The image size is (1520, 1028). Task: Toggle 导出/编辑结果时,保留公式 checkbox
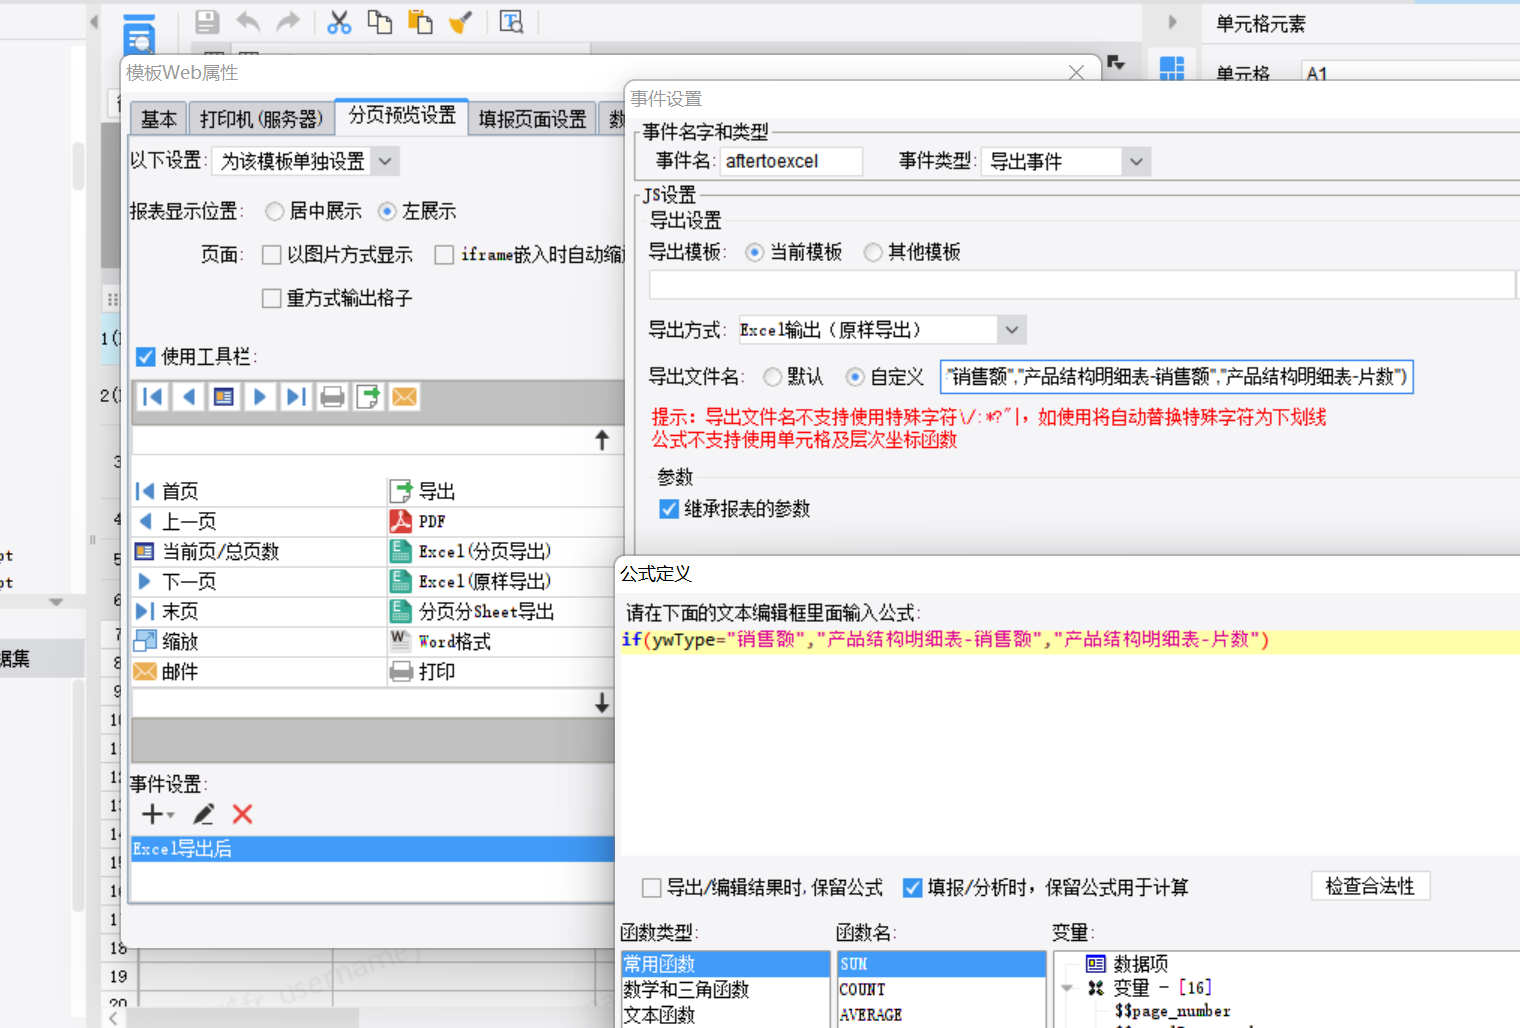pyautogui.click(x=652, y=887)
